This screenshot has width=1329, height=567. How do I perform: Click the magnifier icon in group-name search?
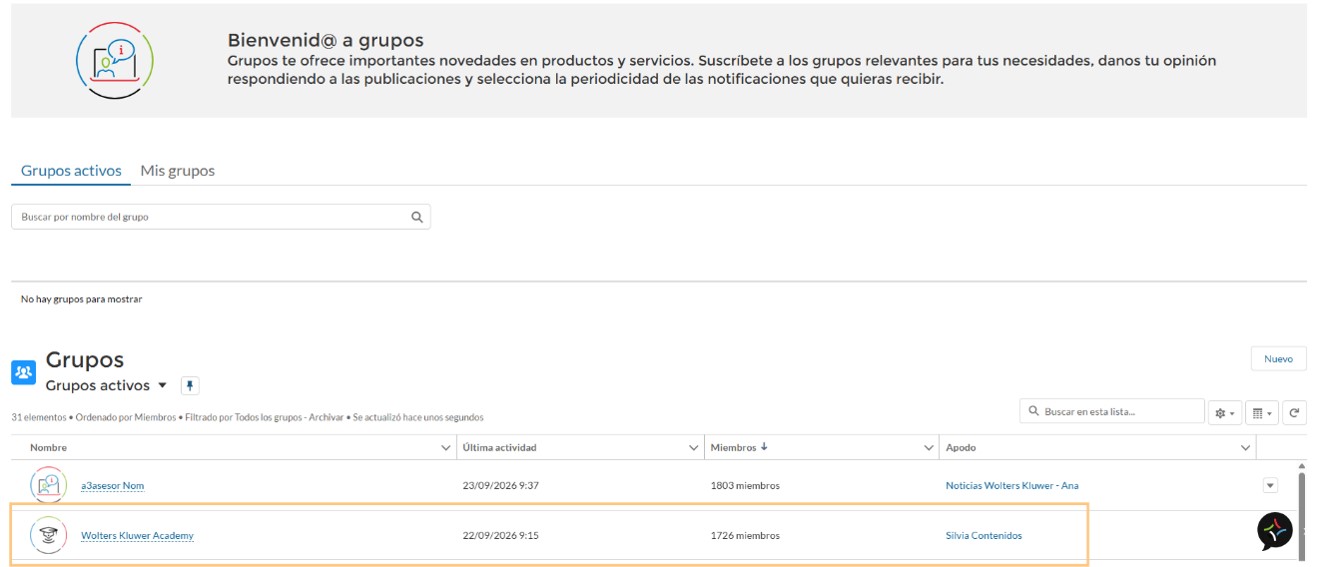point(417,217)
